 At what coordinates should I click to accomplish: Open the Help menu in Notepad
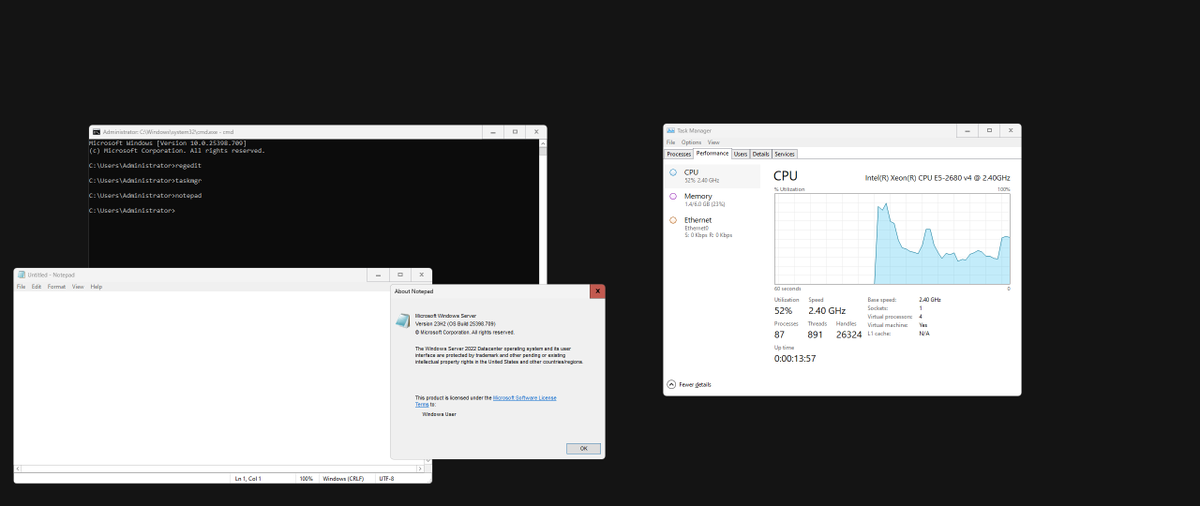(97, 287)
